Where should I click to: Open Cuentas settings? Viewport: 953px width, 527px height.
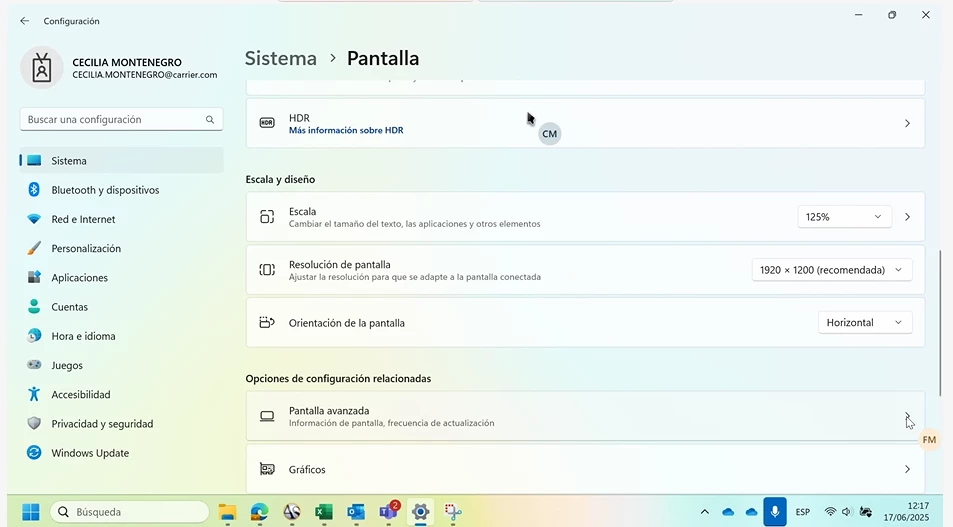coord(122,306)
